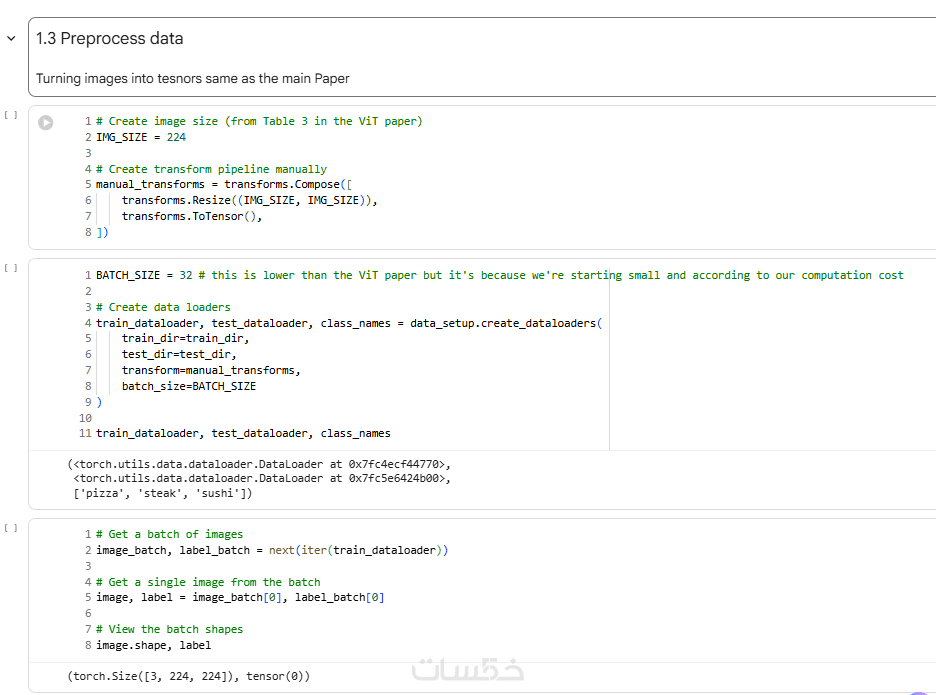Click the next(iter(train_dataloader)) code line
Viewport: 936px width, 695px height.
272,550
